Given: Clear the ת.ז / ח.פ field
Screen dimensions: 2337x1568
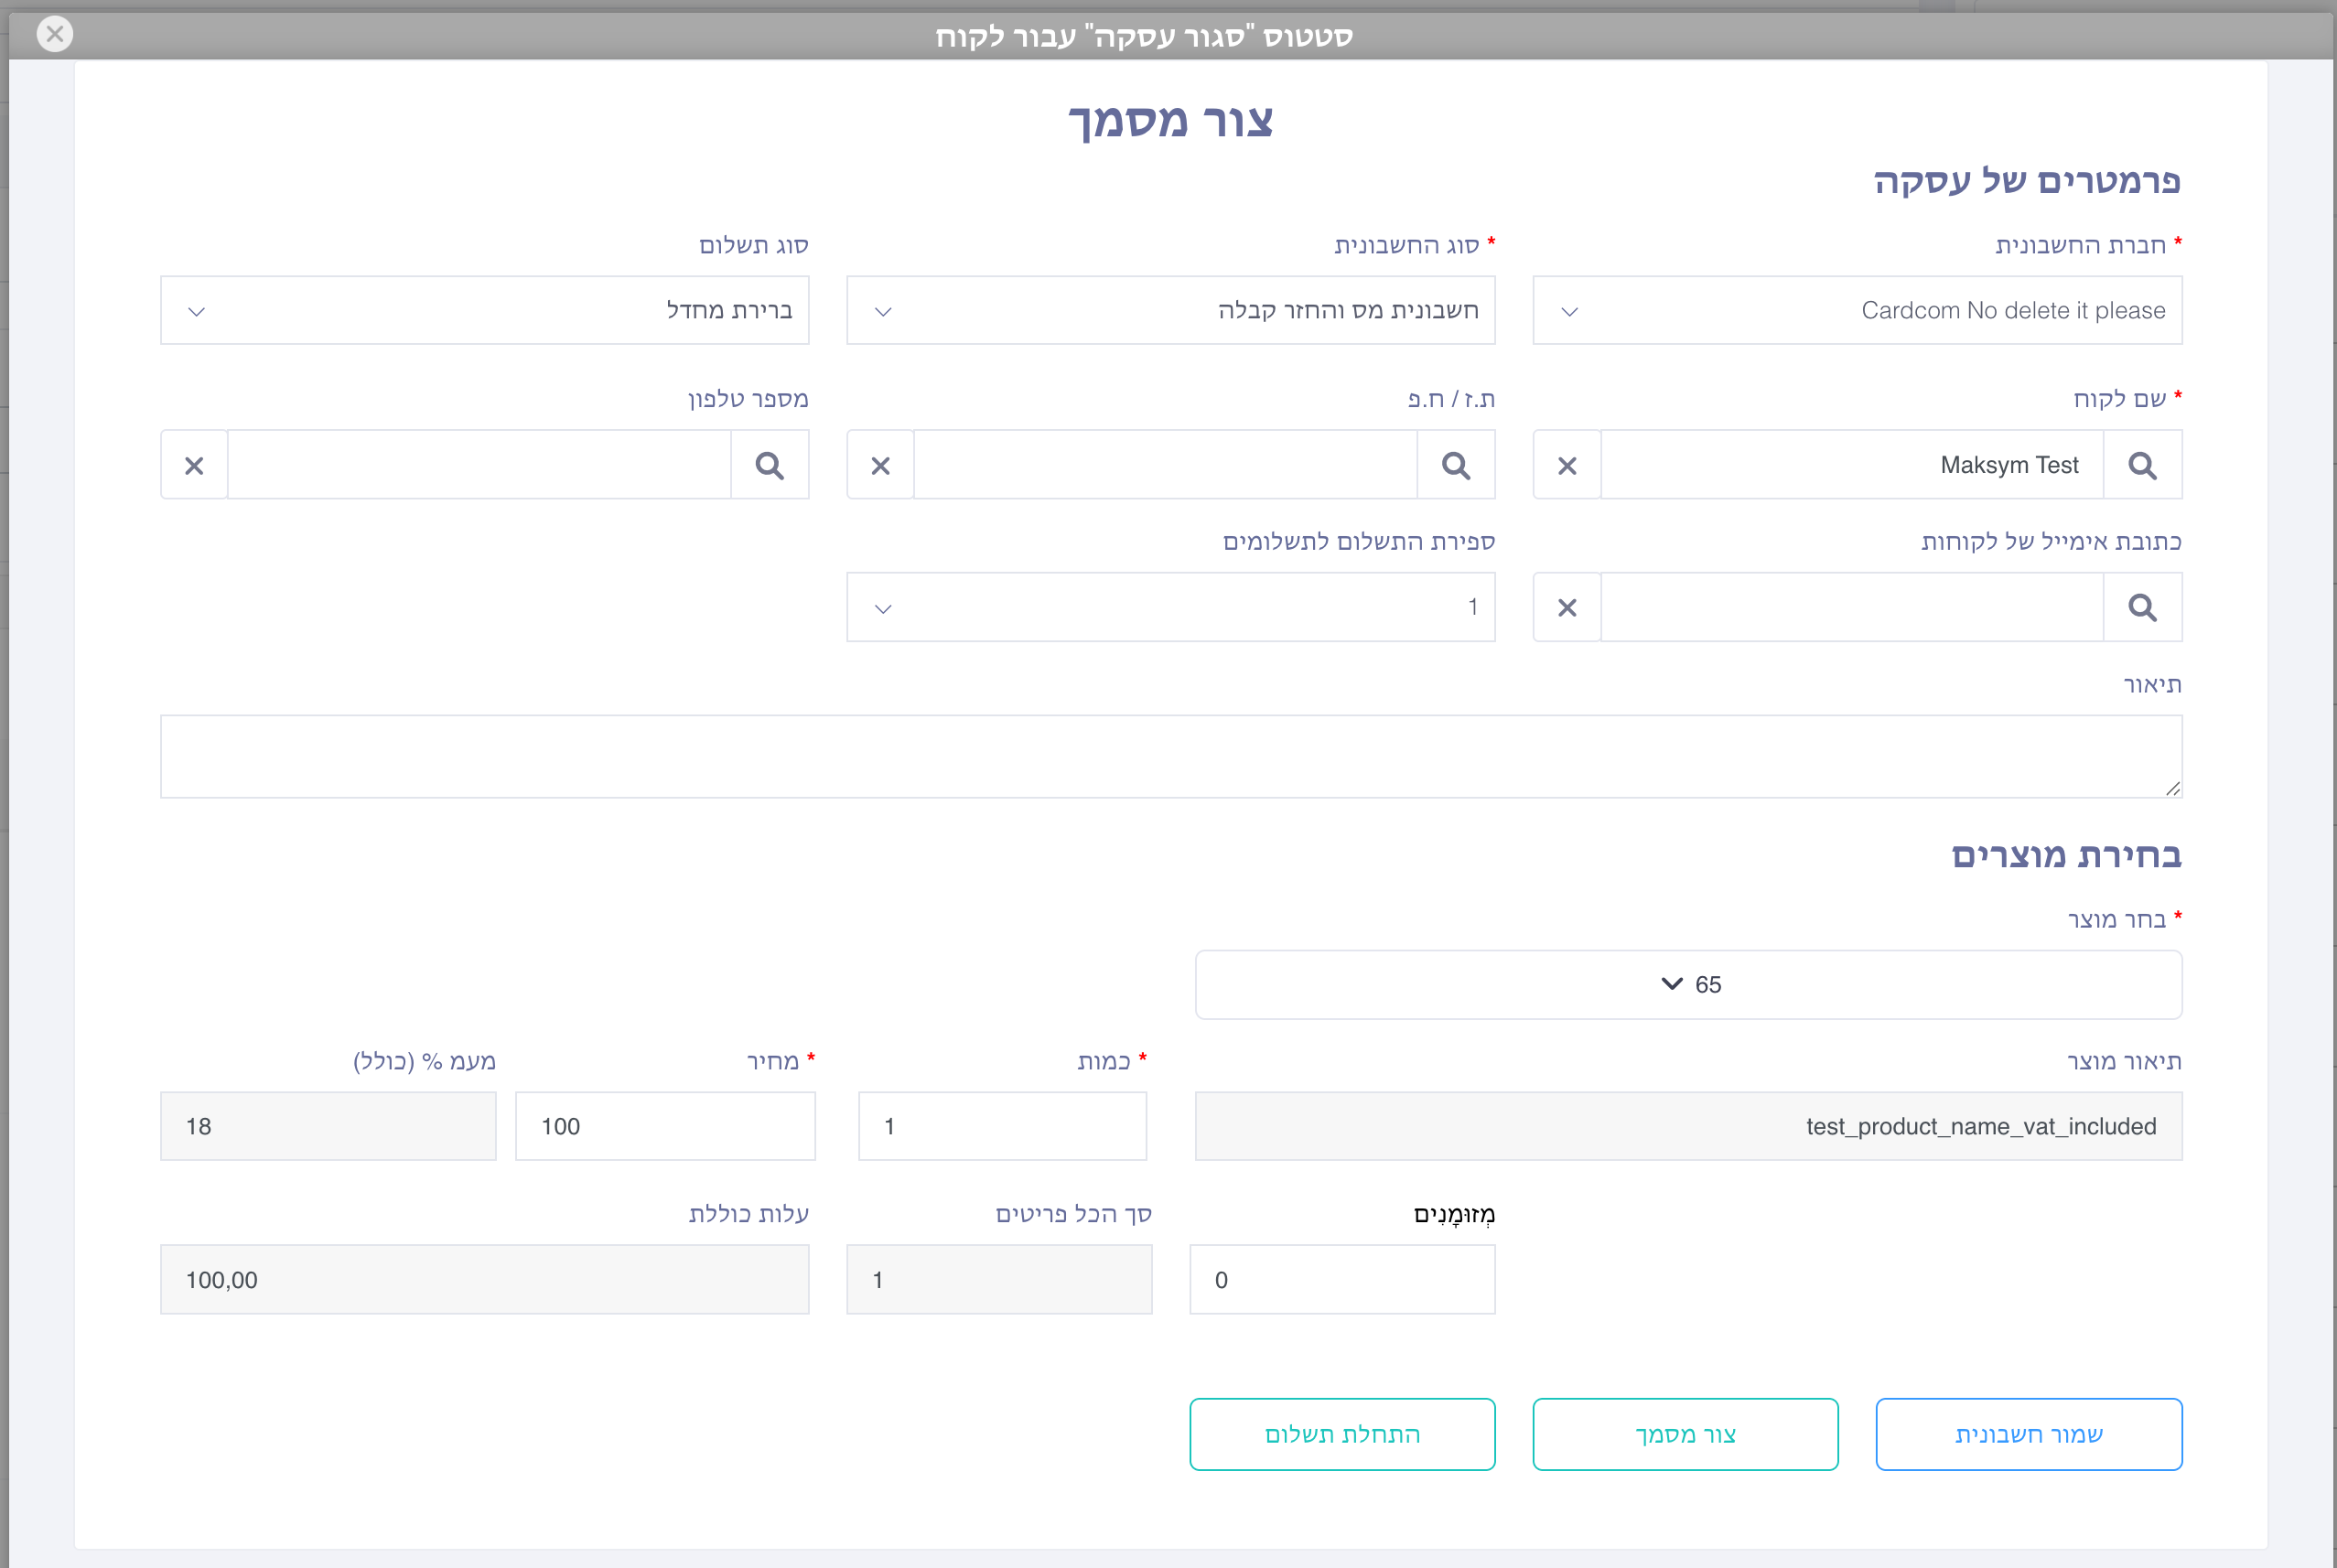Looking at the screenshot, I should click(880, 465).
